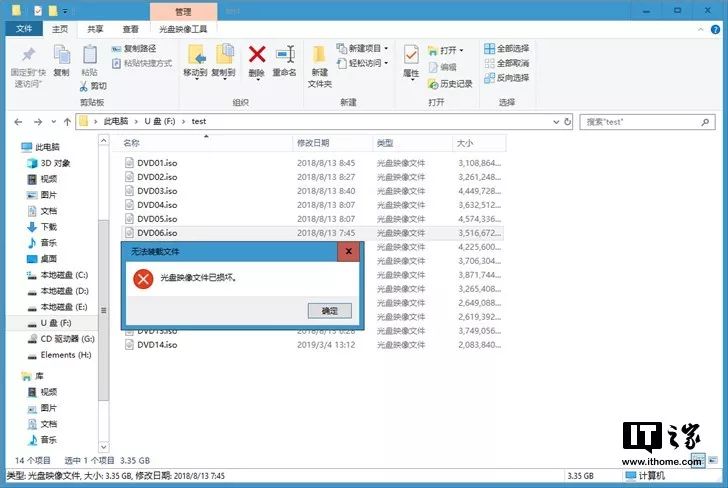Click the Rename (重命名) ribbon icon
Screen dimensions: 728x488
coord(285,58)
